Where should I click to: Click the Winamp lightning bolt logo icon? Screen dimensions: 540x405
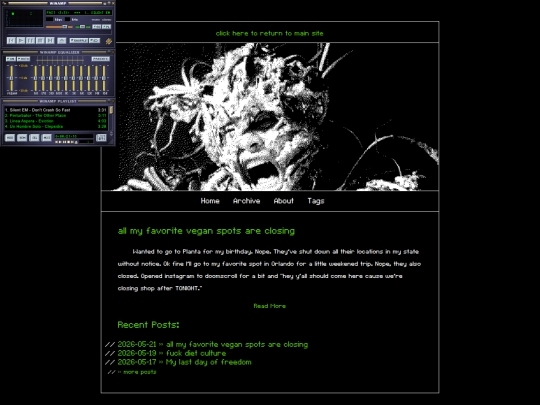(x=109, y=41)
